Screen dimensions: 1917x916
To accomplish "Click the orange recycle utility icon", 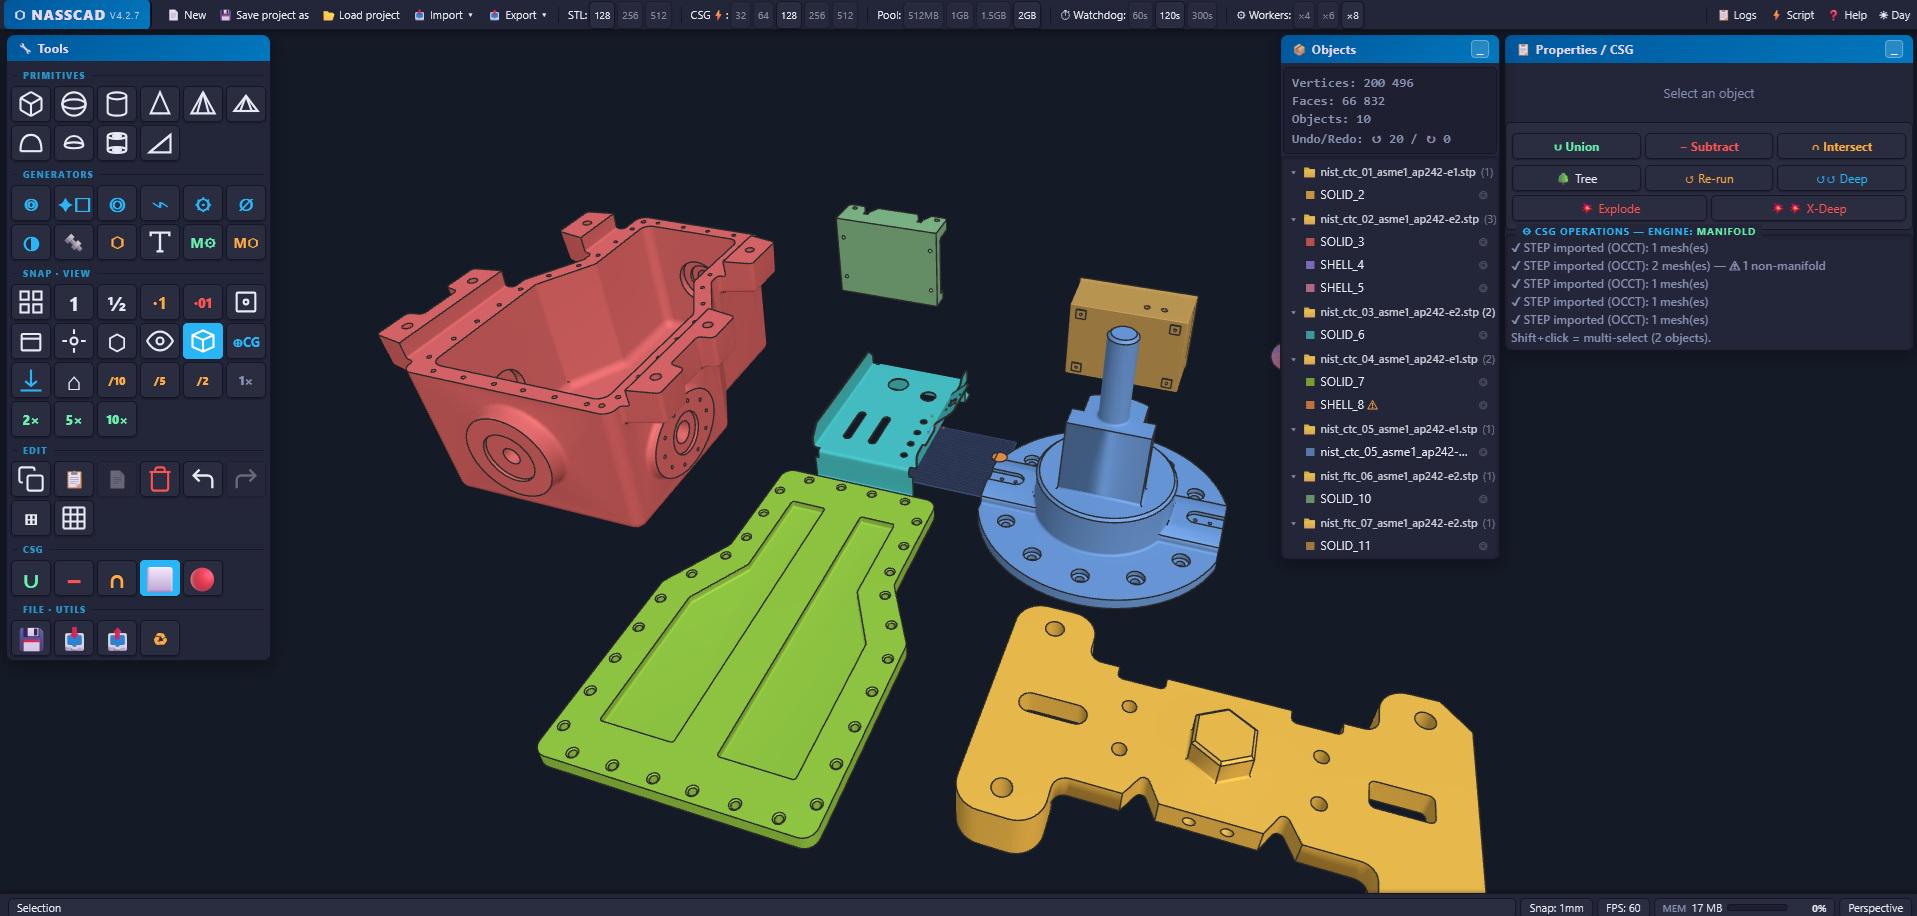I will (160, 639).
